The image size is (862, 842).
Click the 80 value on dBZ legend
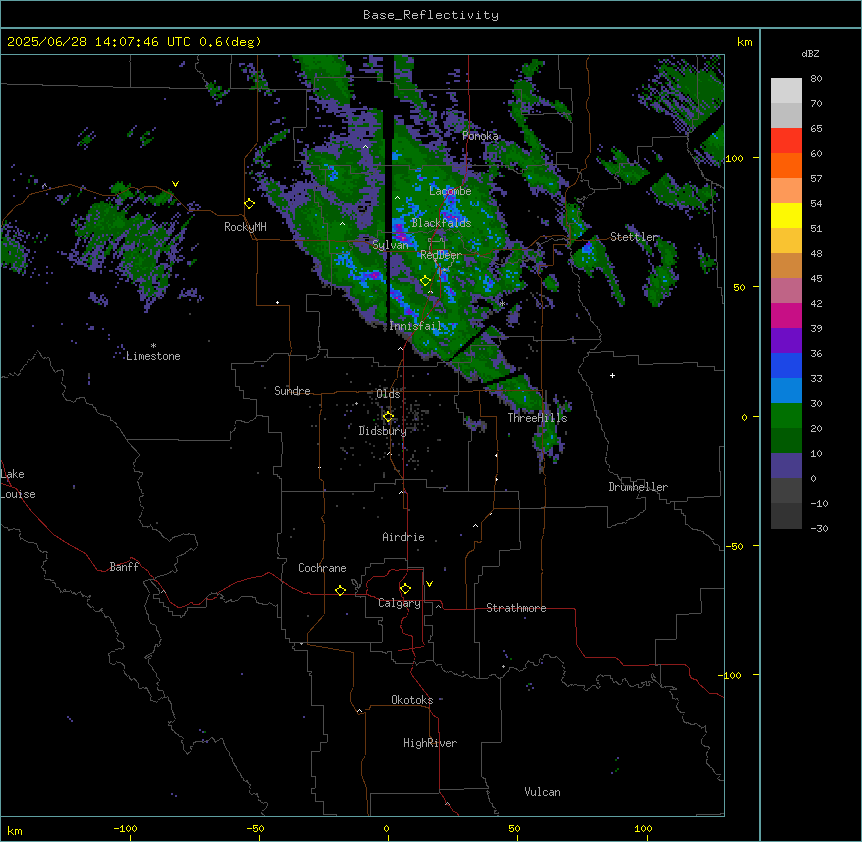coord(816,79)
